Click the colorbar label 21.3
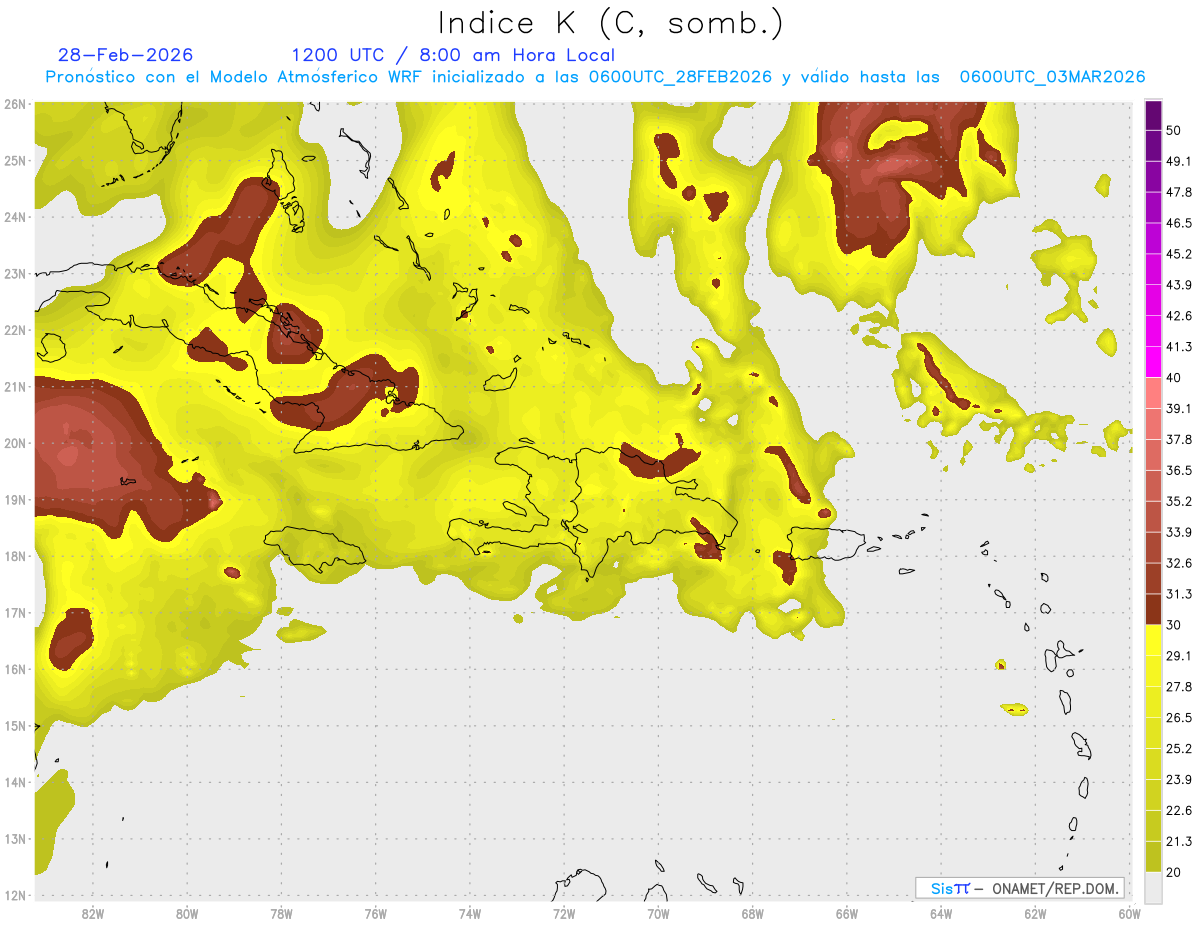Screen dimensions: 1200x927 pyautogui.click(x=1178, y=842)
